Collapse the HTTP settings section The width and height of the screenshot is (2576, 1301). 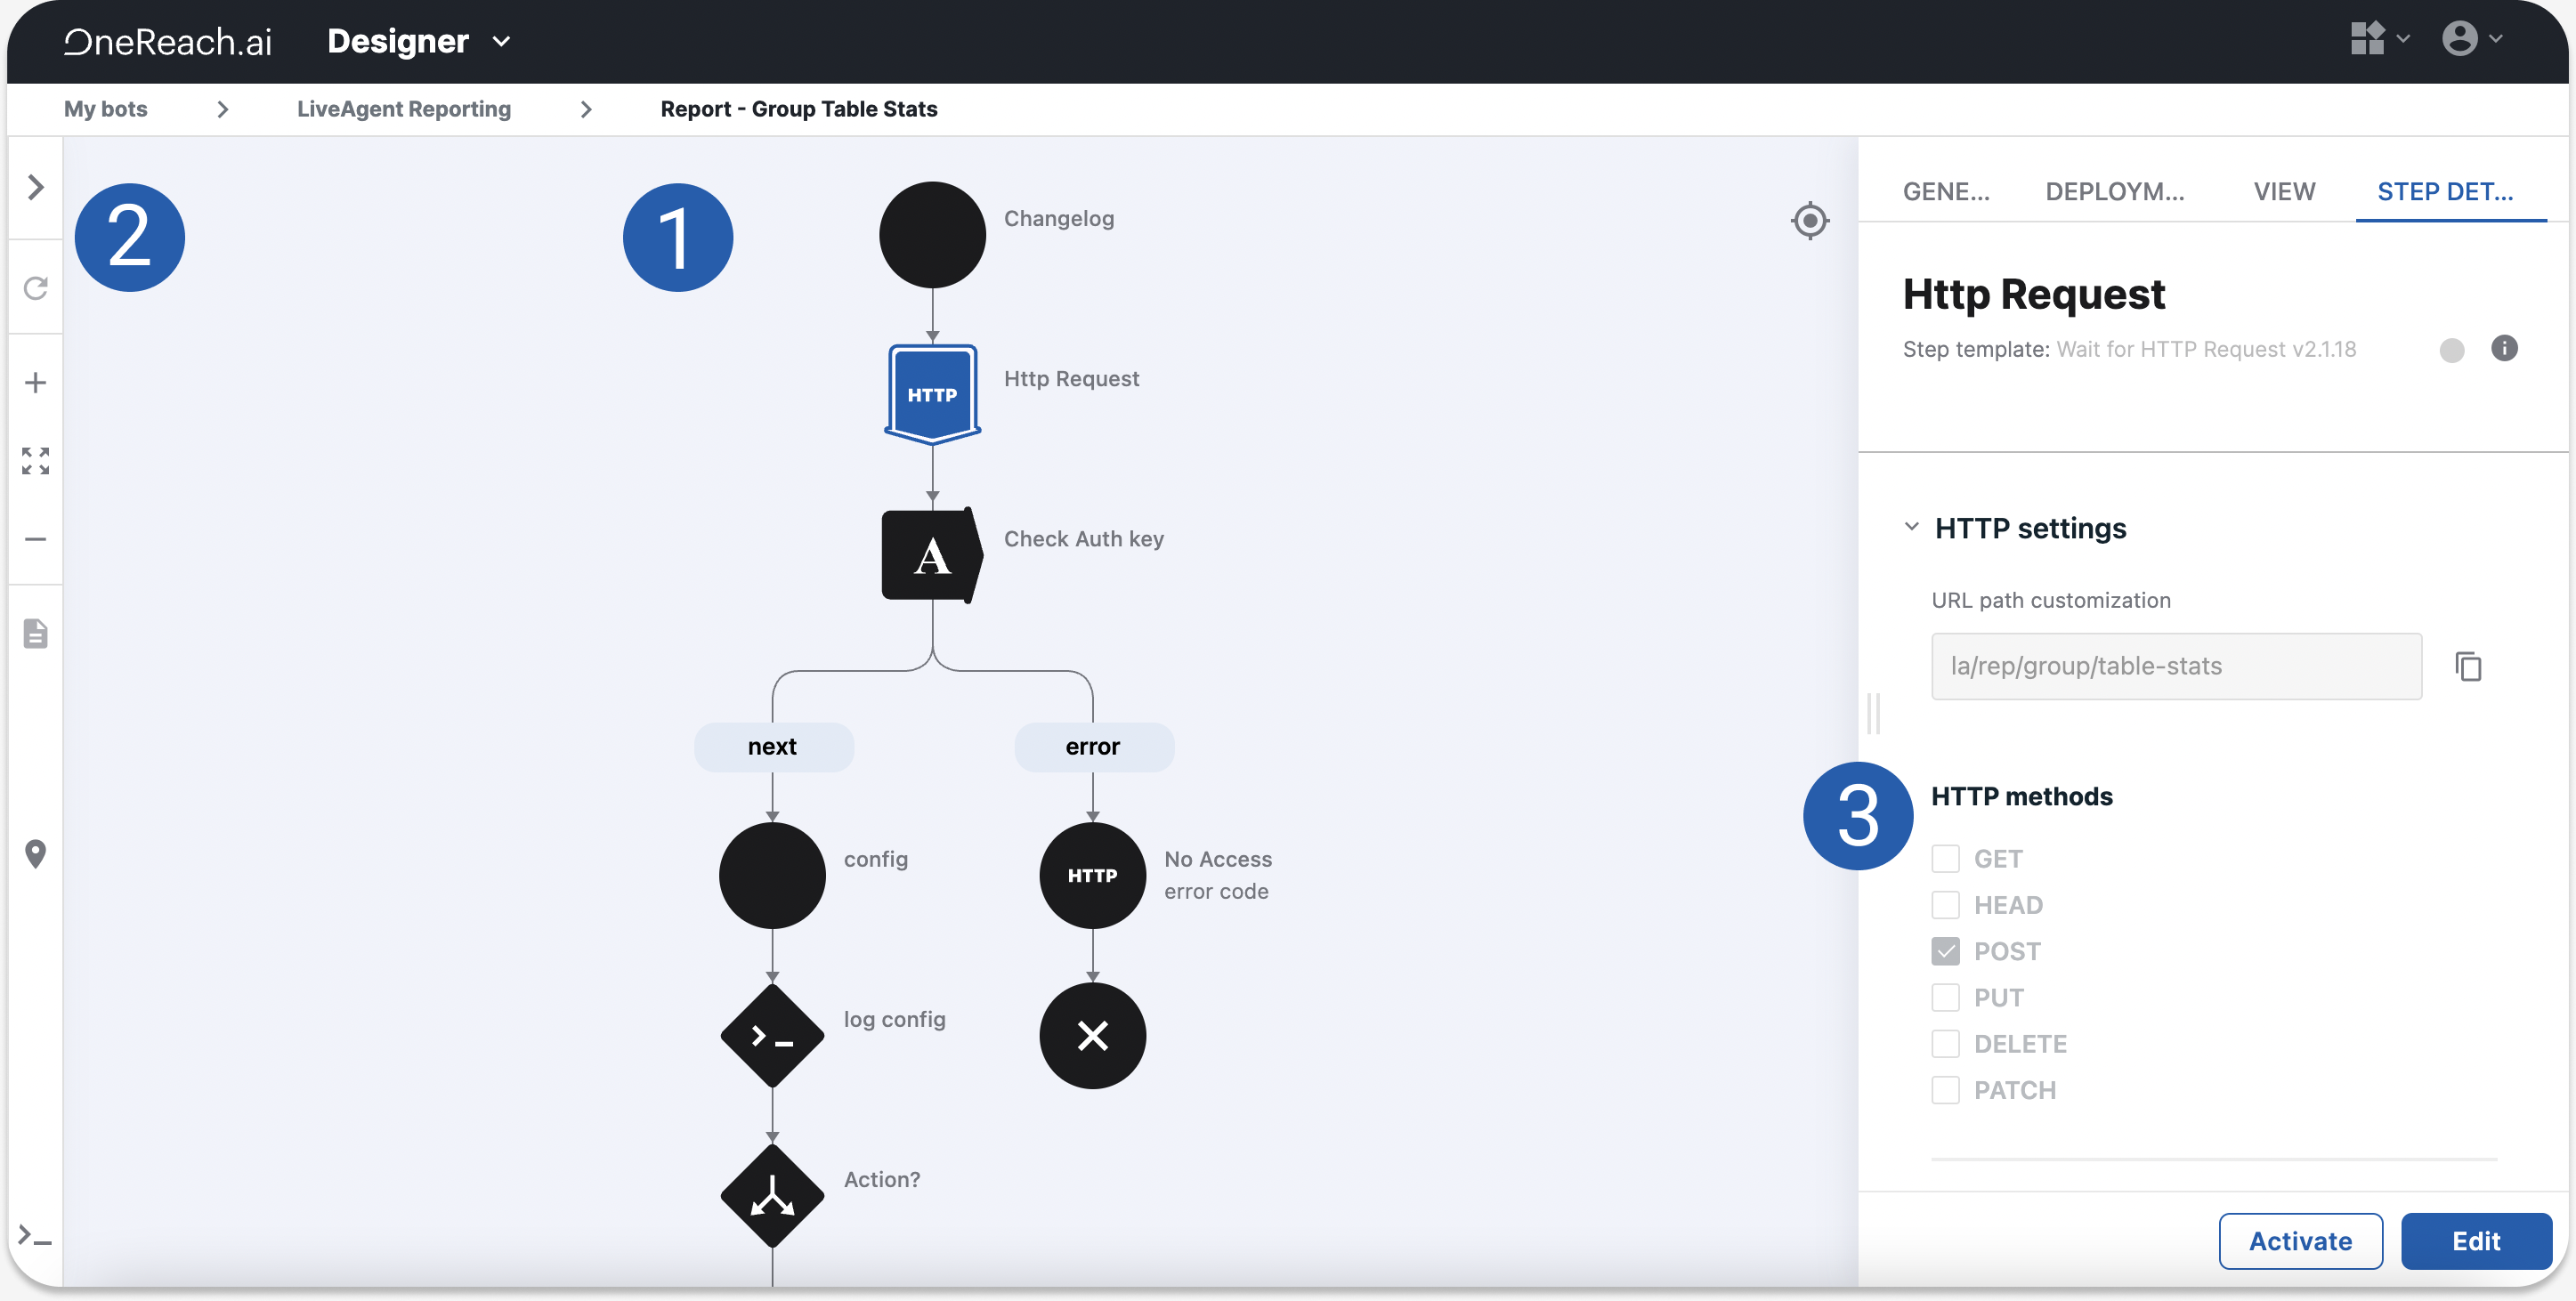click(1911, 527)
